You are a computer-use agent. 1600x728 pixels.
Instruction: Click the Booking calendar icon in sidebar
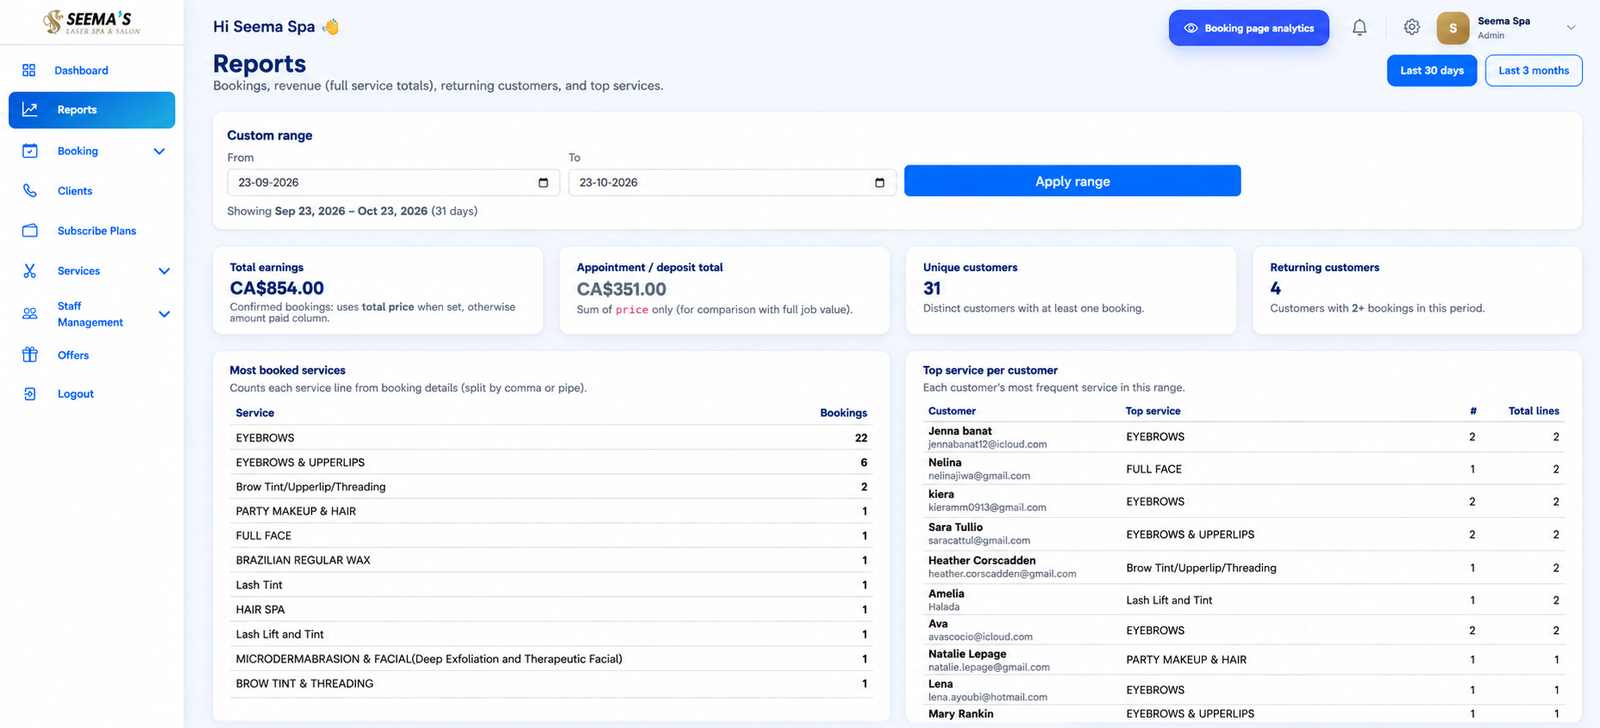[30, 151]
